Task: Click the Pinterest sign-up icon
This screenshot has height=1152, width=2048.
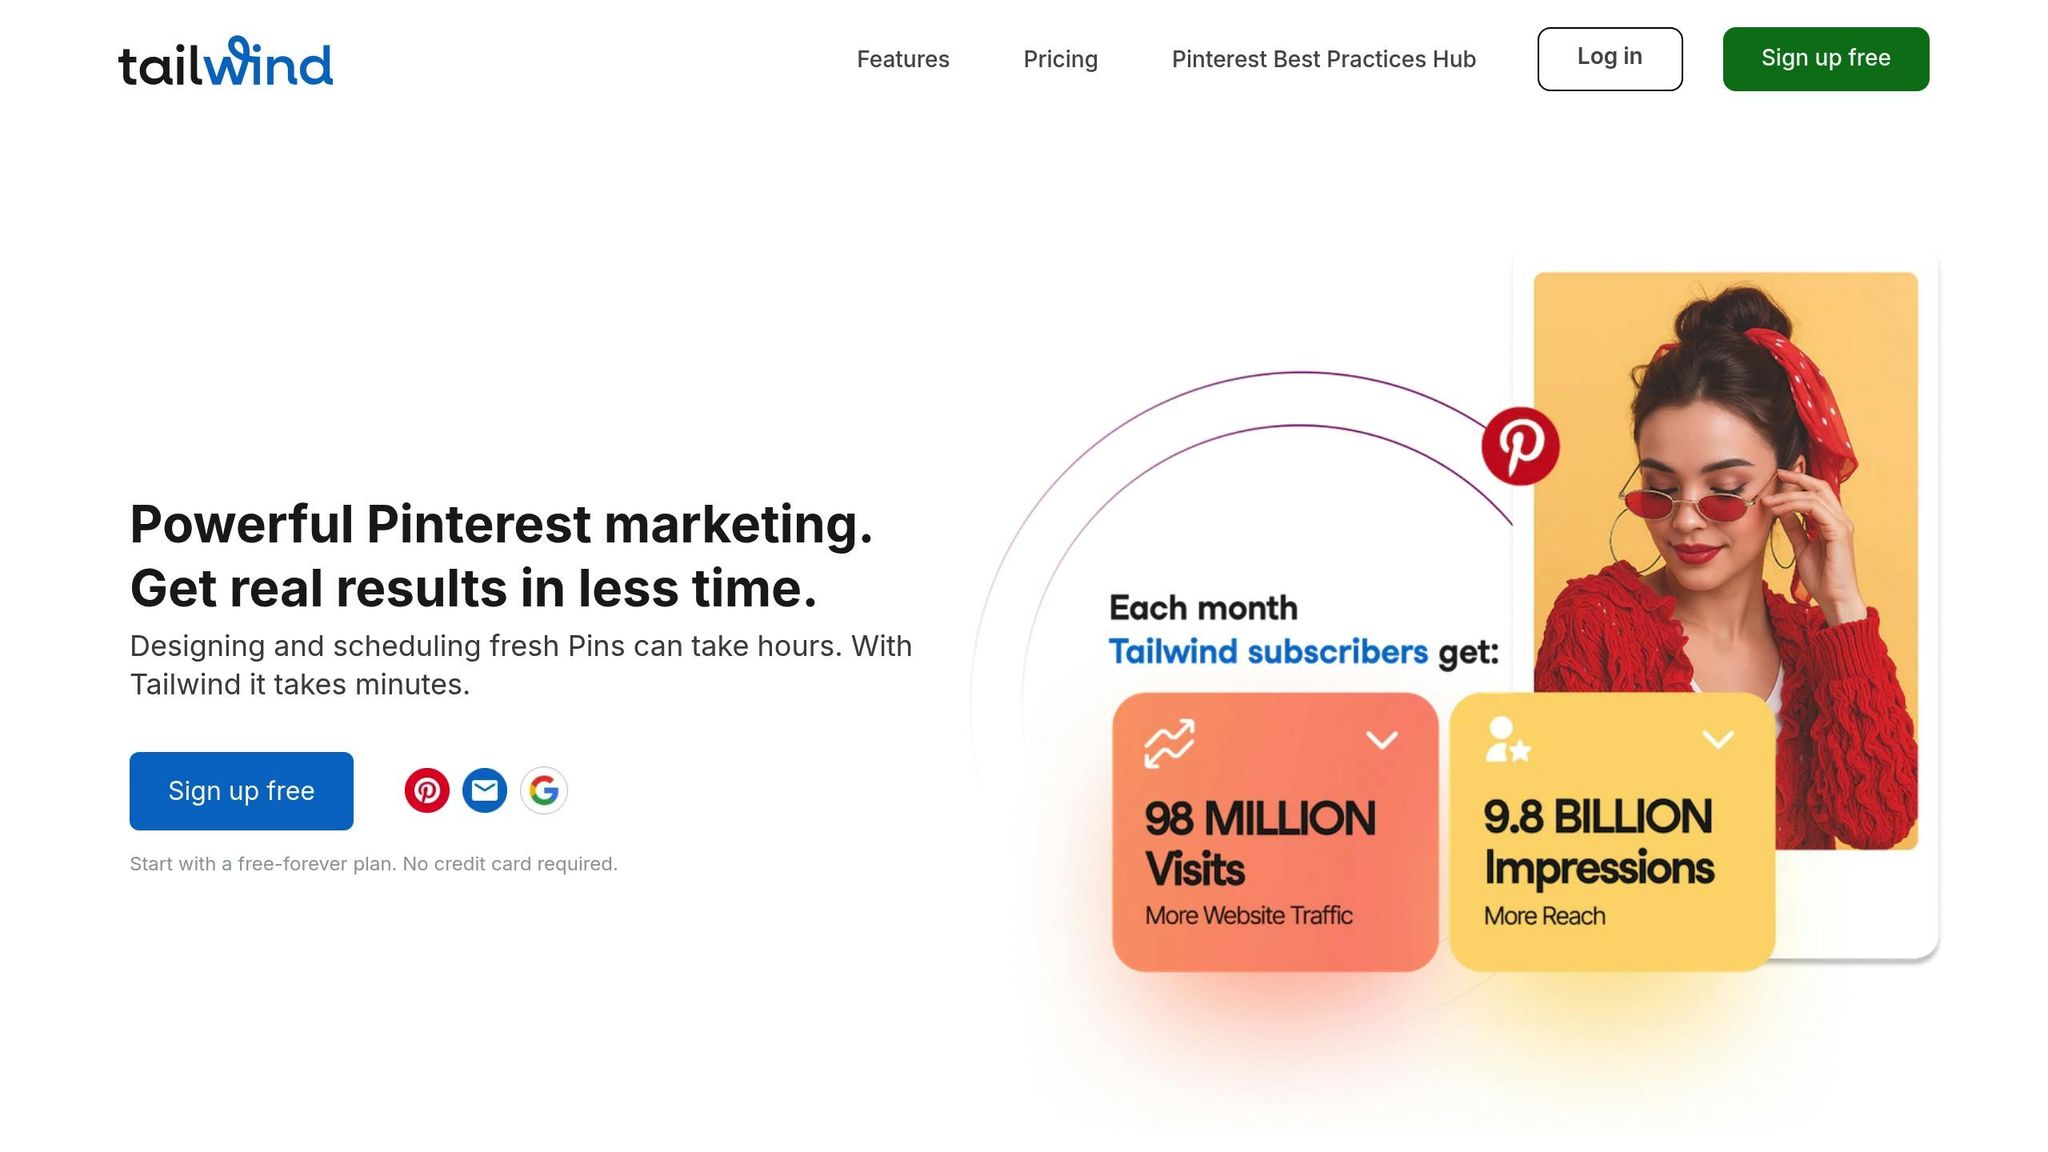Action: [427, 791]
